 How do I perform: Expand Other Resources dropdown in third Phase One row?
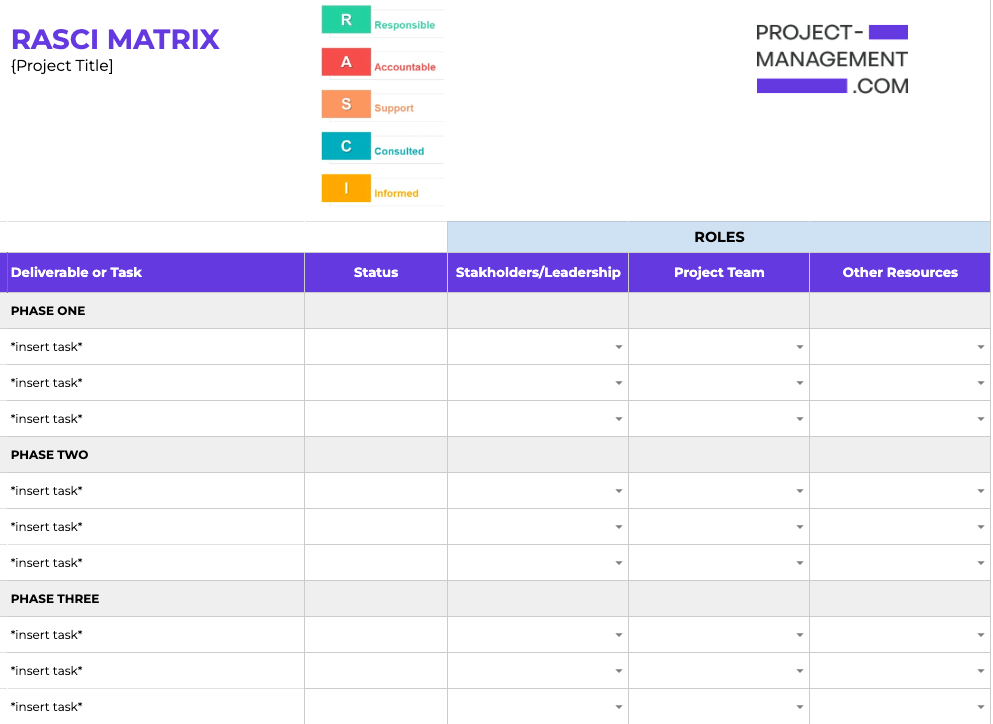click(979, 418)
